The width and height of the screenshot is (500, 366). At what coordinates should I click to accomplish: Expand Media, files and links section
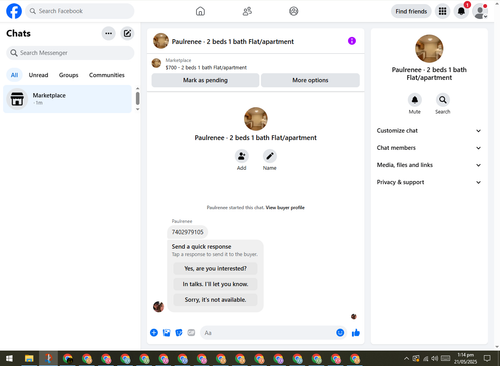429,165
